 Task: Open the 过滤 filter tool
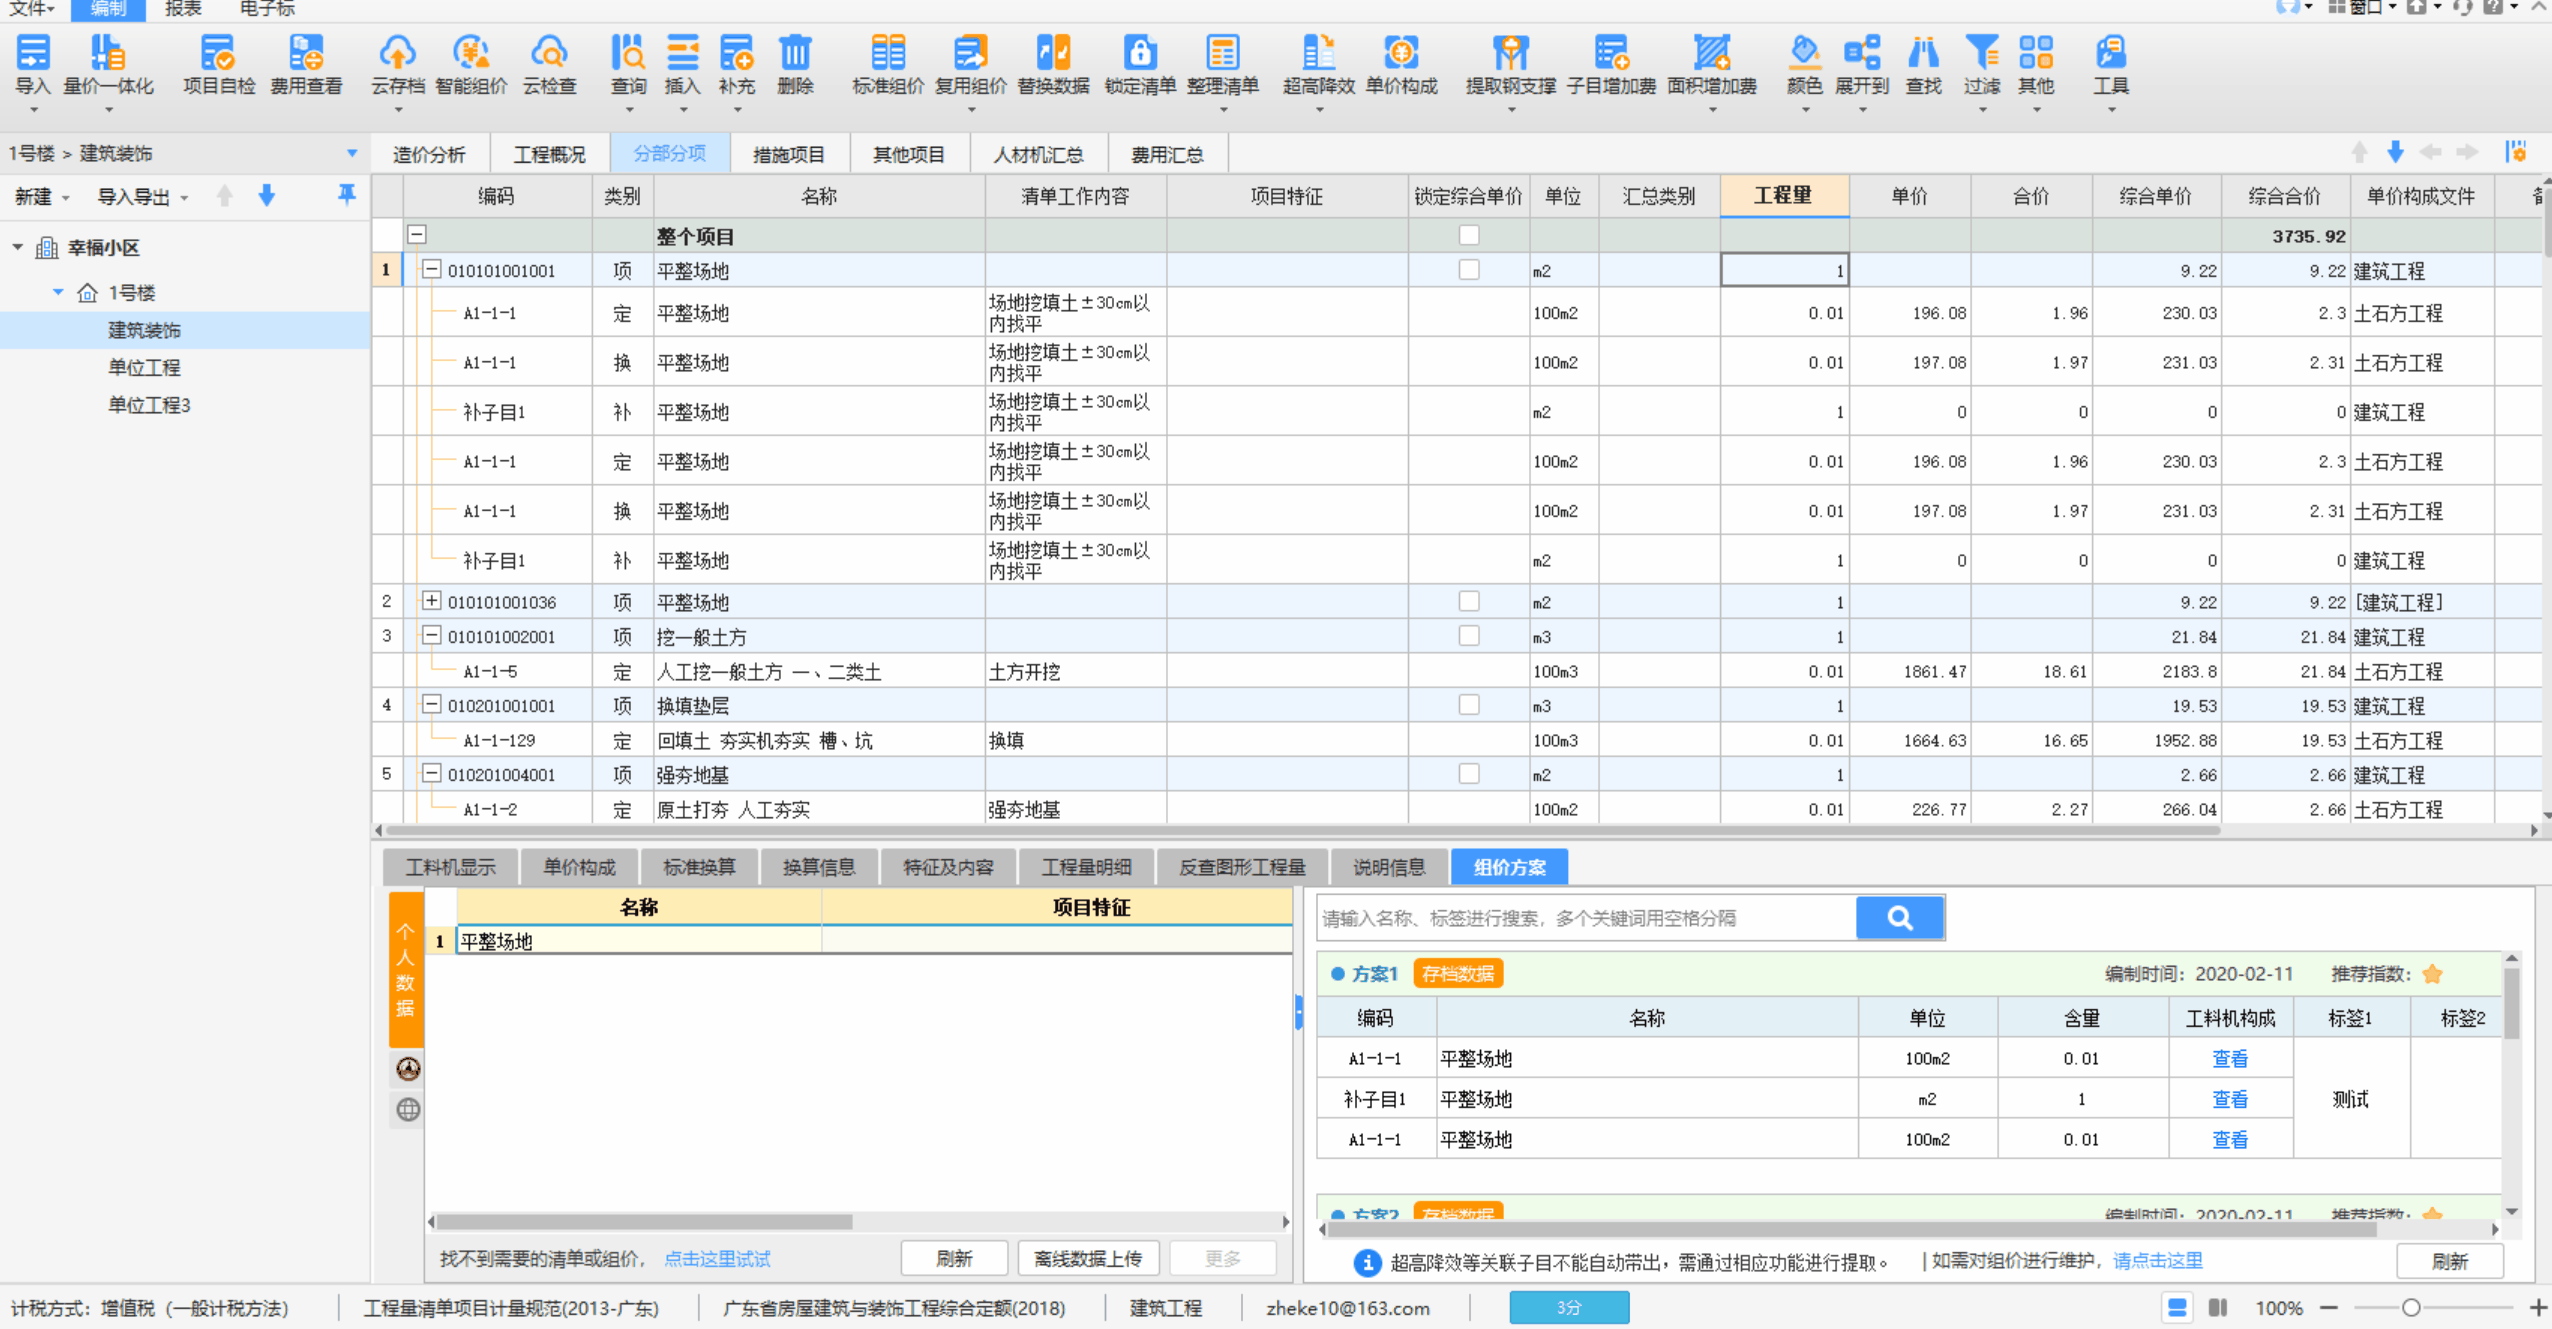pyautogui.click(x=1980, y=53)
